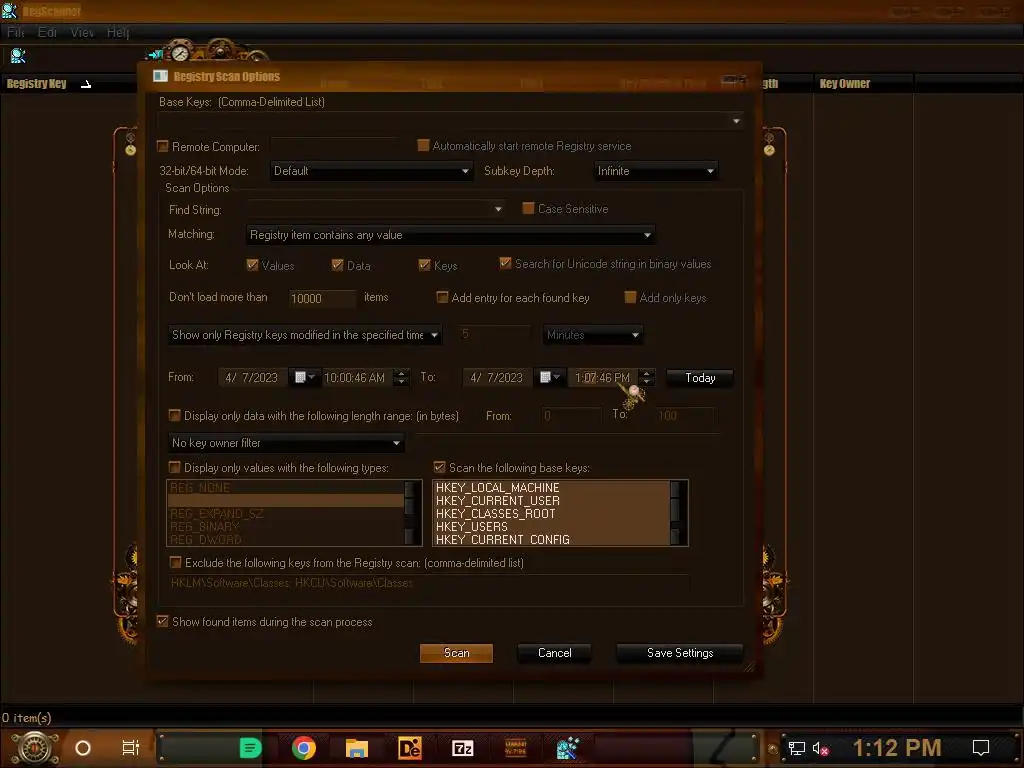Open the Help menu

pos(118,32)
